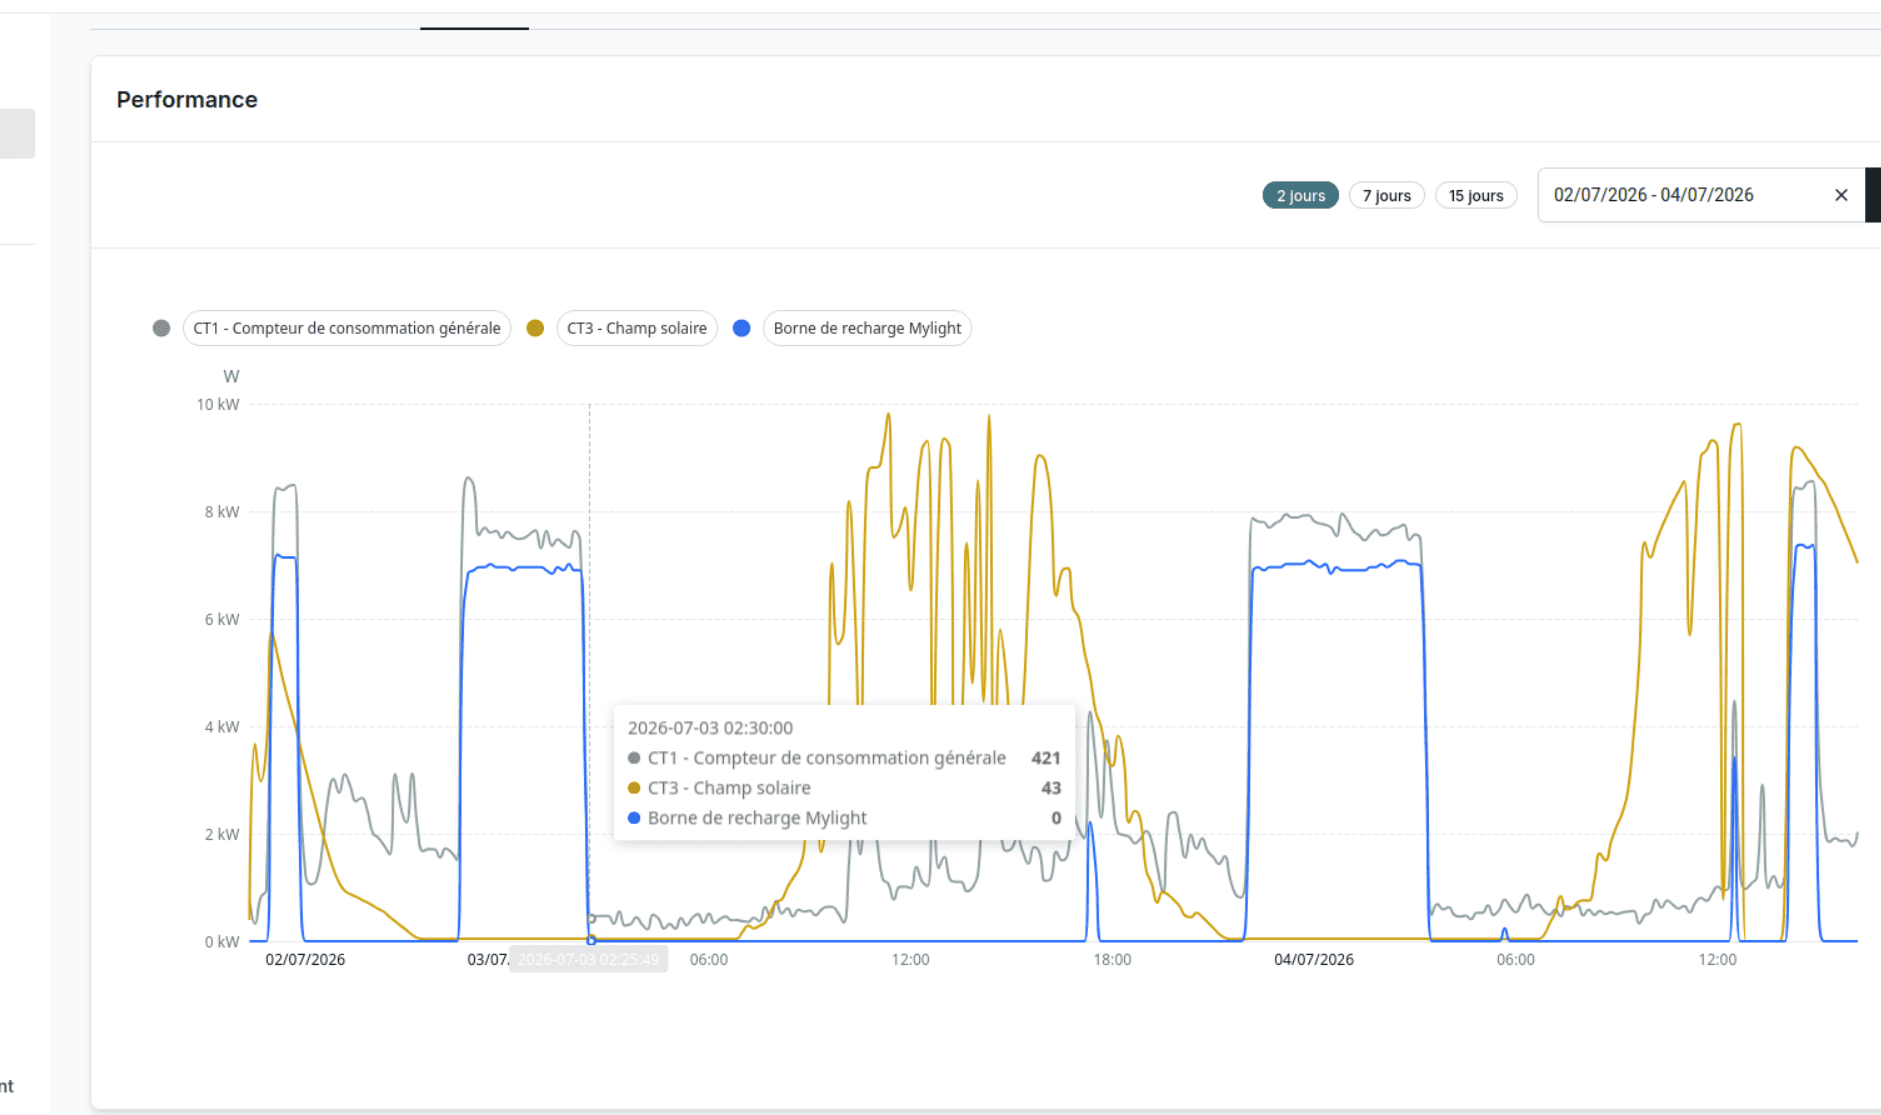Click the 02/07/2026 axis label
The height and width of the screenshot is (1115, 1881).
305,959
